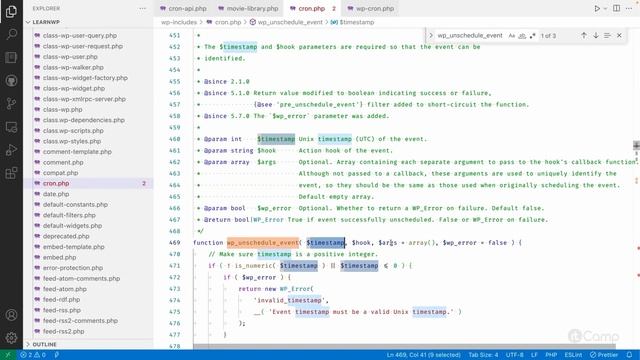
Task: Click the Explorer more actions ellipsis
Action: [142, 9]
